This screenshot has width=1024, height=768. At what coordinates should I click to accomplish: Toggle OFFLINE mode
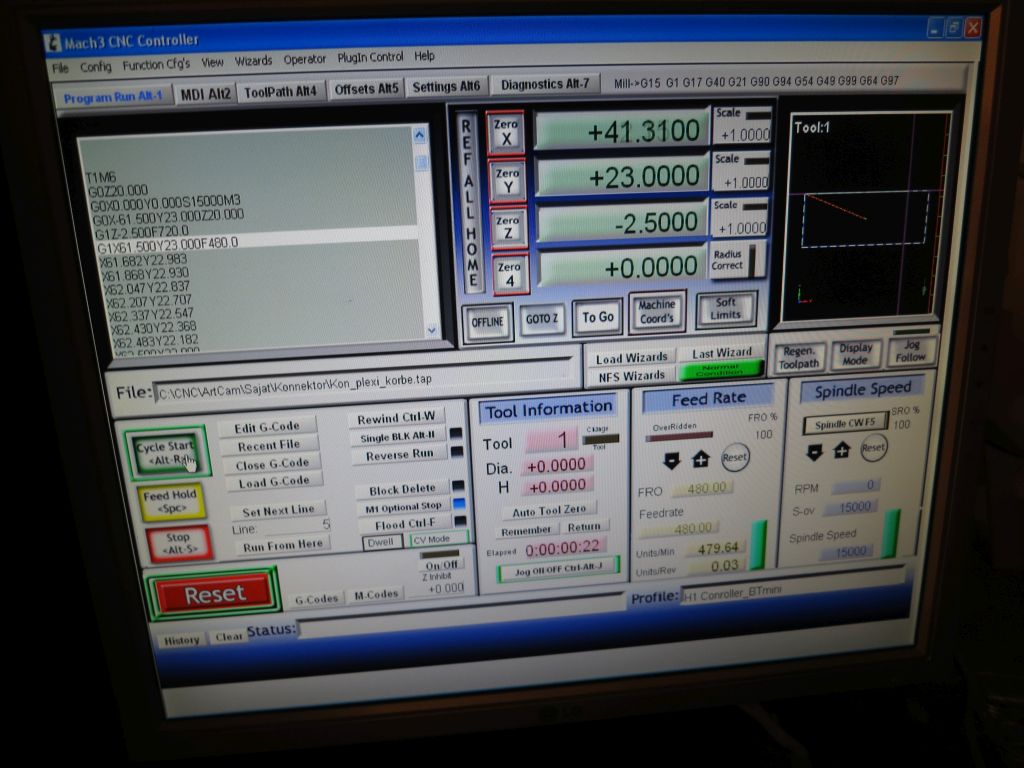click(x=488, y=322)
